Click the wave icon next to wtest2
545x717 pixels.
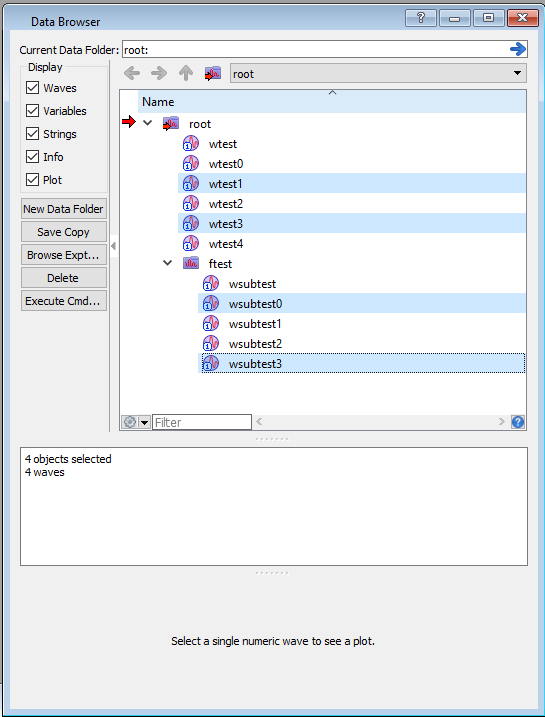tap(191, 203)
